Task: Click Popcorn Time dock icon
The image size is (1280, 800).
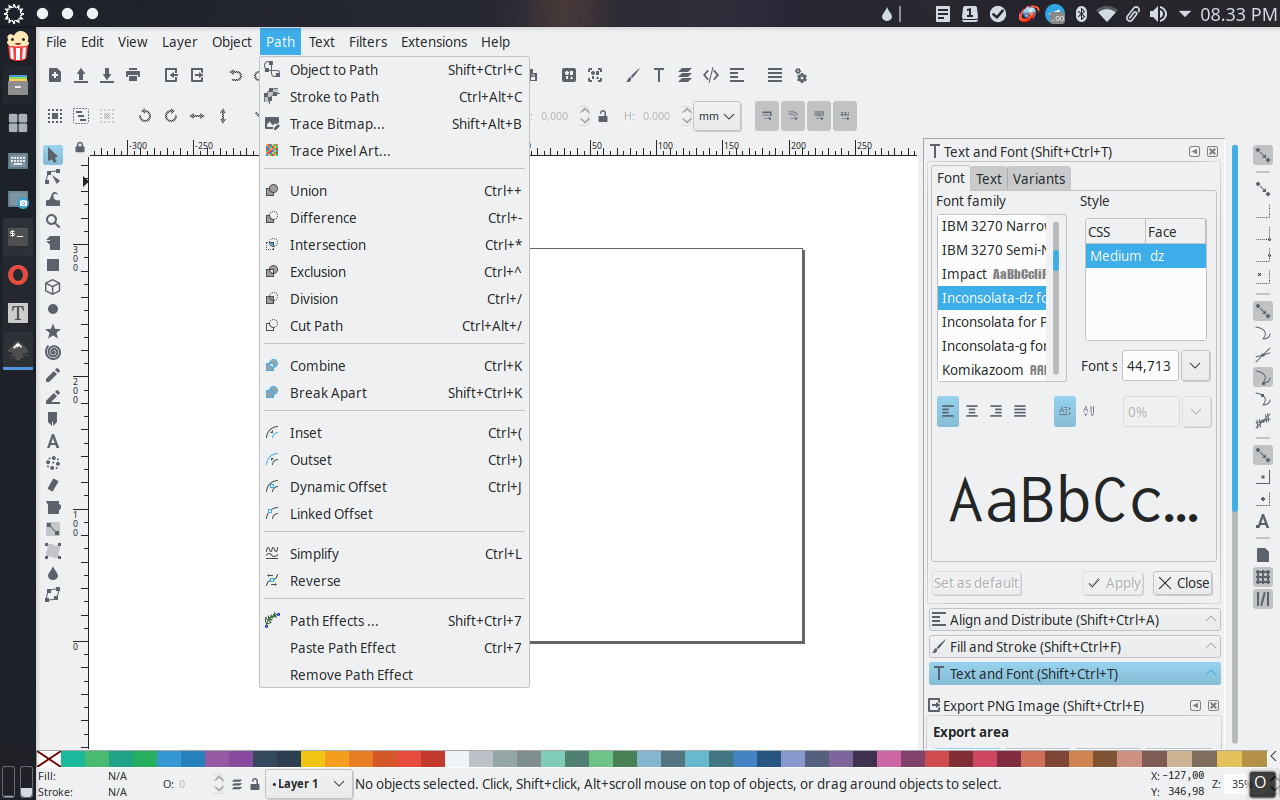Action: pos(18,46)
